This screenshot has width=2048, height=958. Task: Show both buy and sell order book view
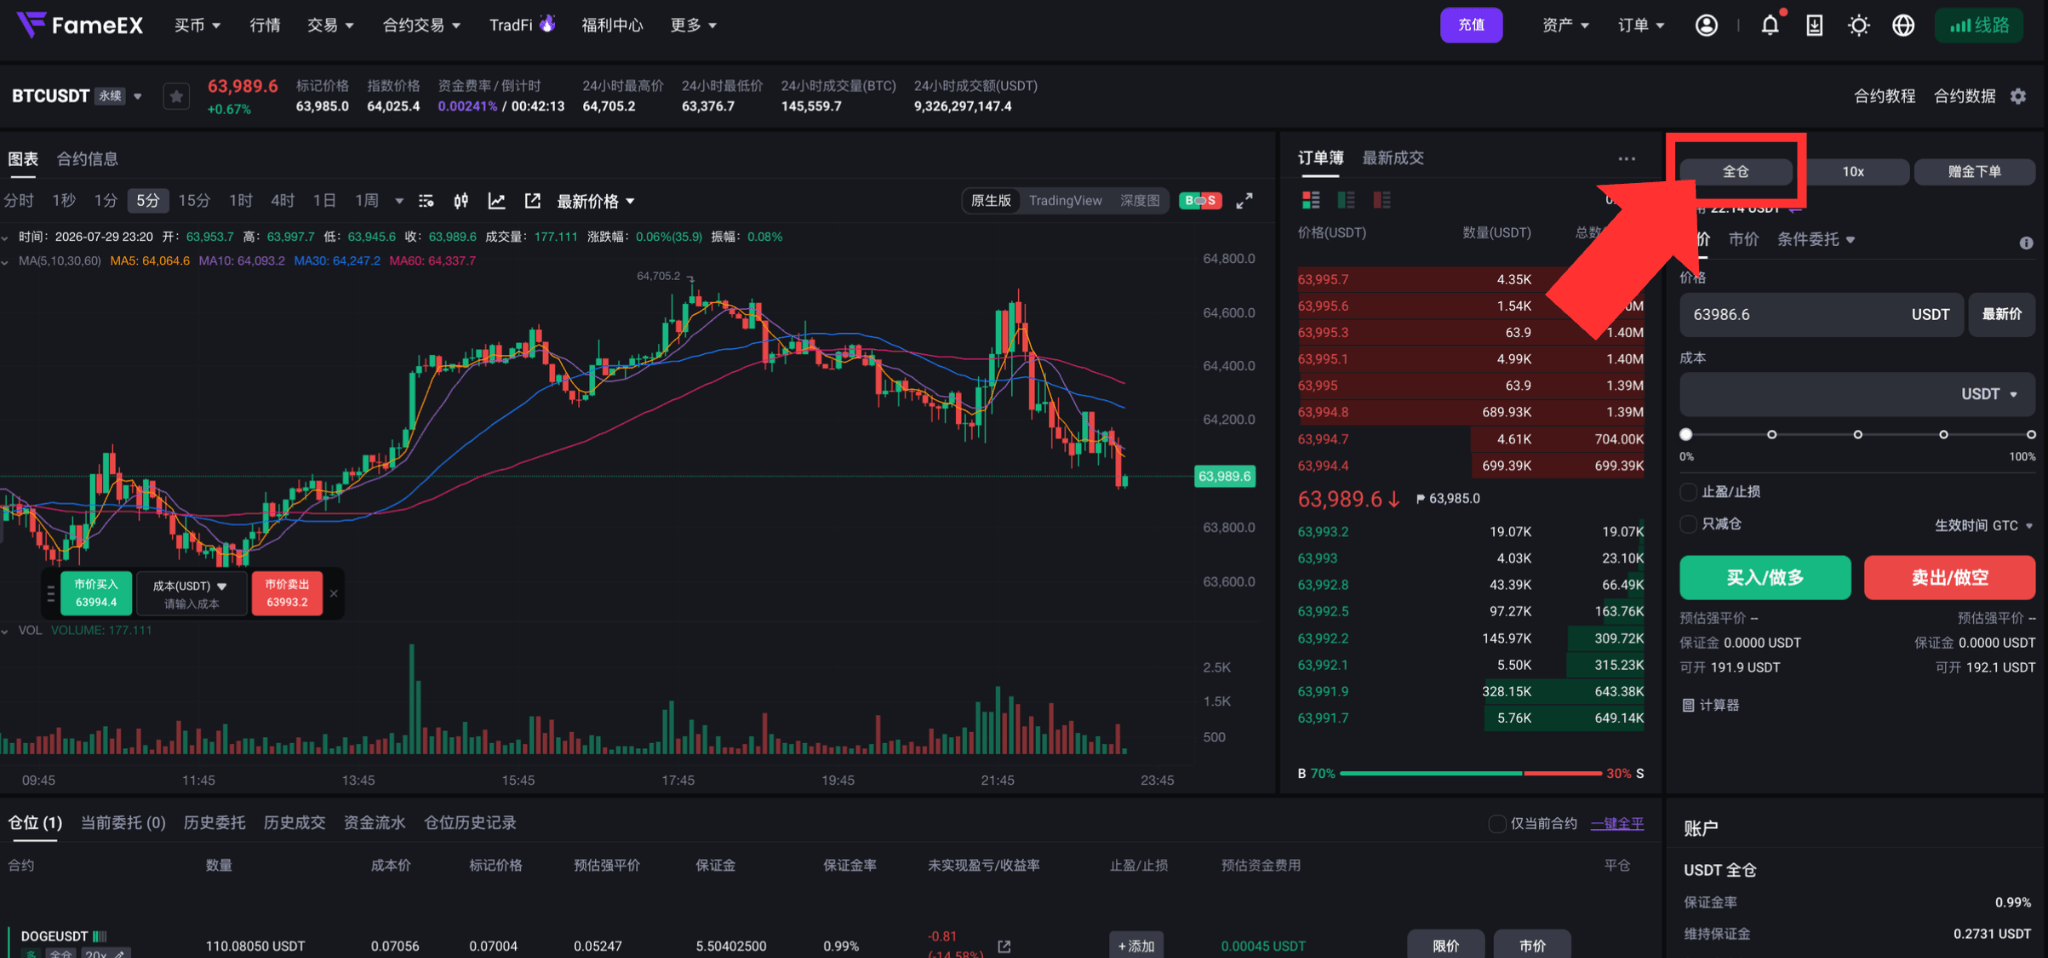tap(1311, 200)
